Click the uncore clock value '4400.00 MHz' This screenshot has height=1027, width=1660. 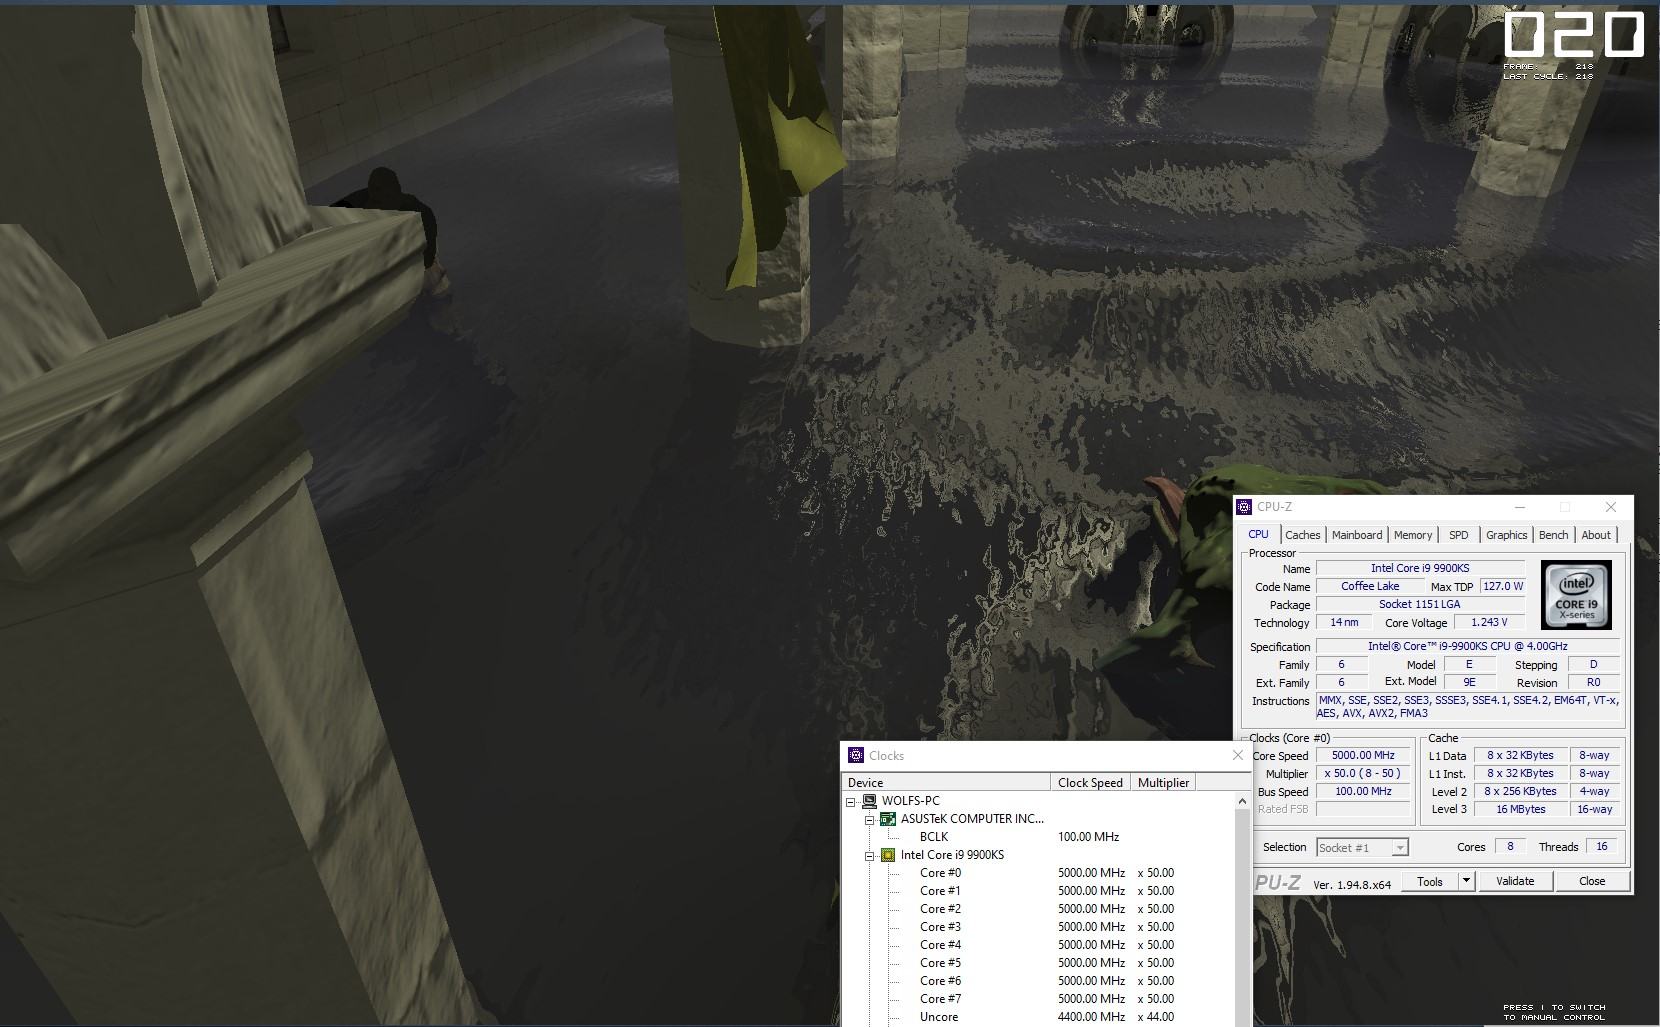point(1091,1017)
